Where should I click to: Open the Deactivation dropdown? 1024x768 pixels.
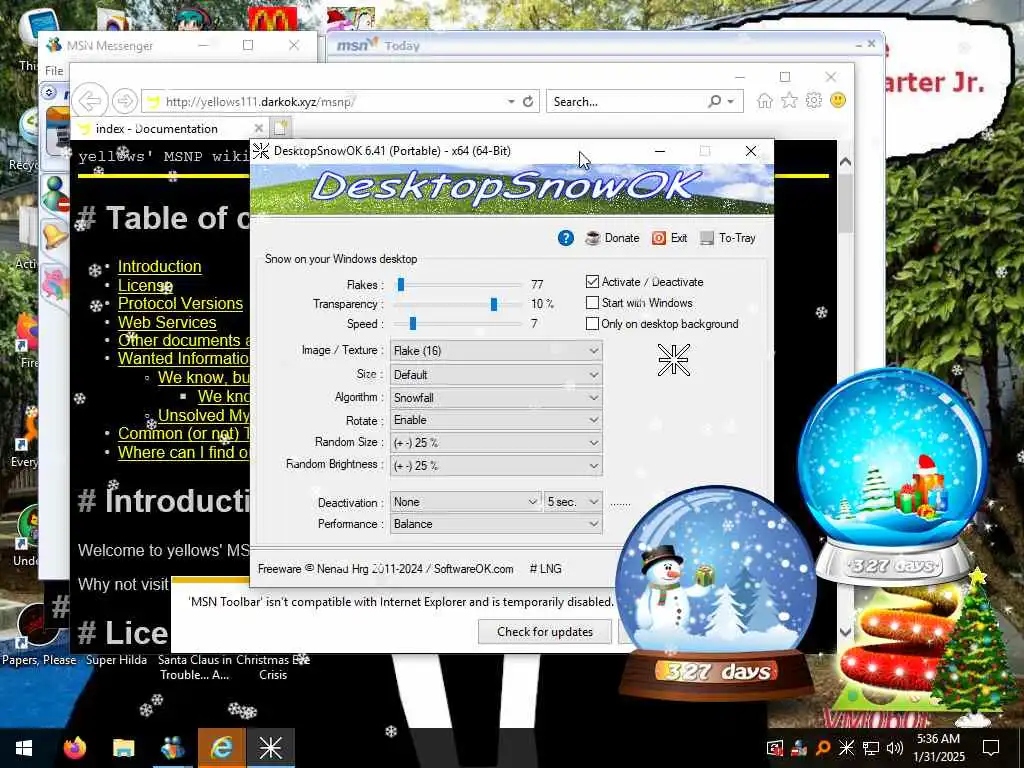pos(466,502)
